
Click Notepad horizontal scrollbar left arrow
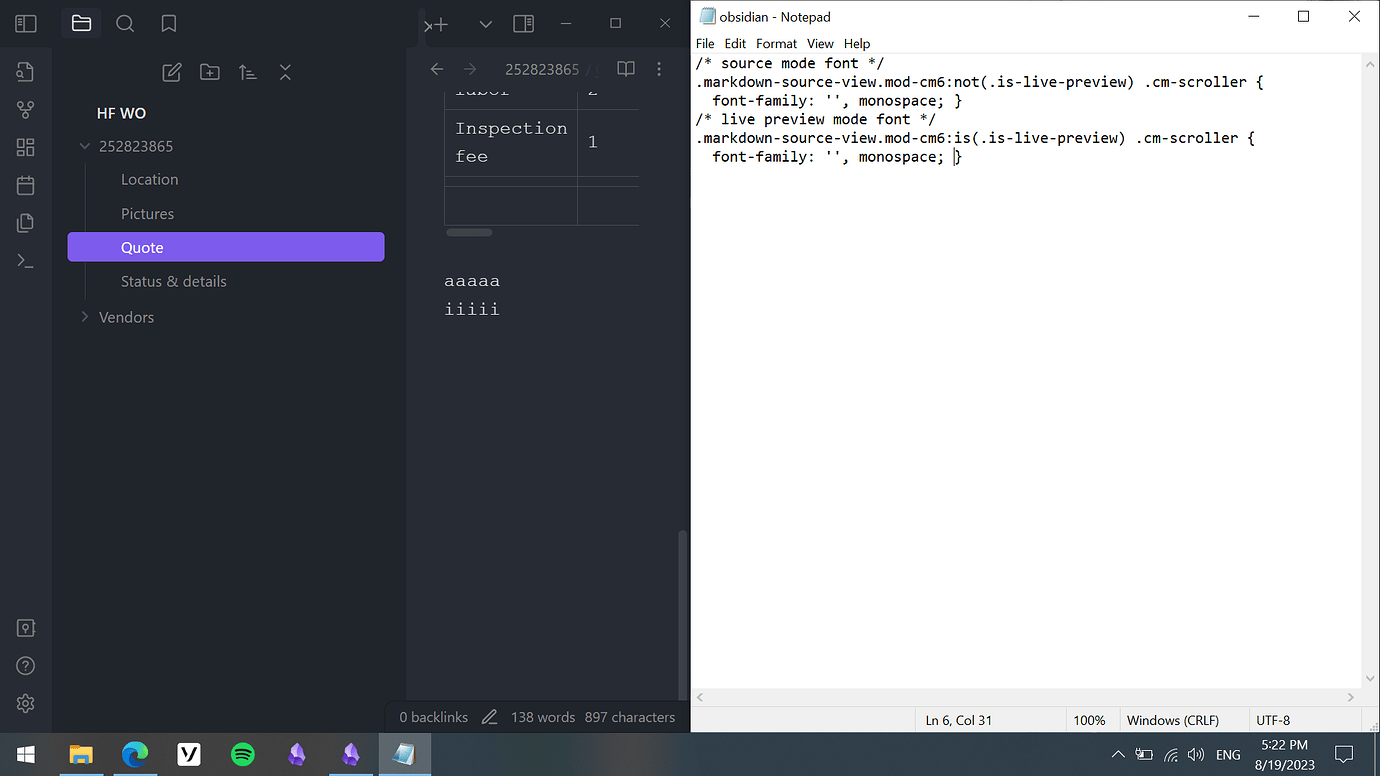700,697
